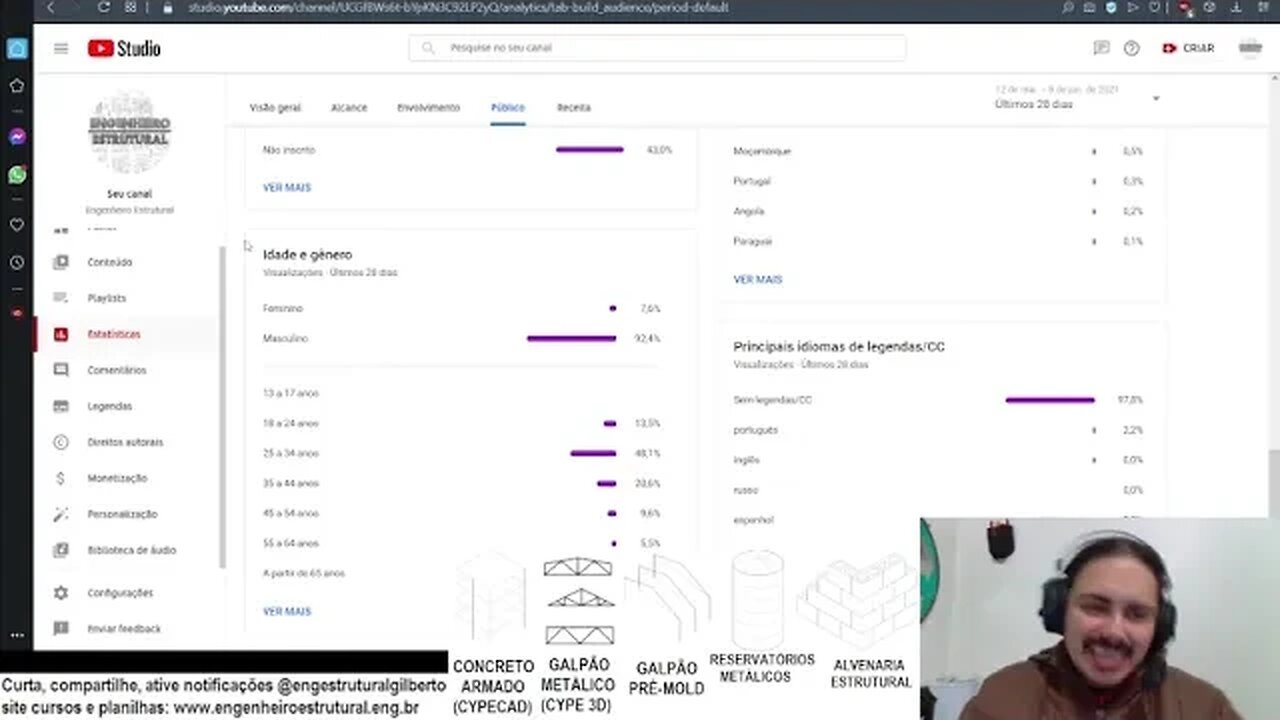
Task: Click the Masculino 92,4% bar
Action: point(571,338)
